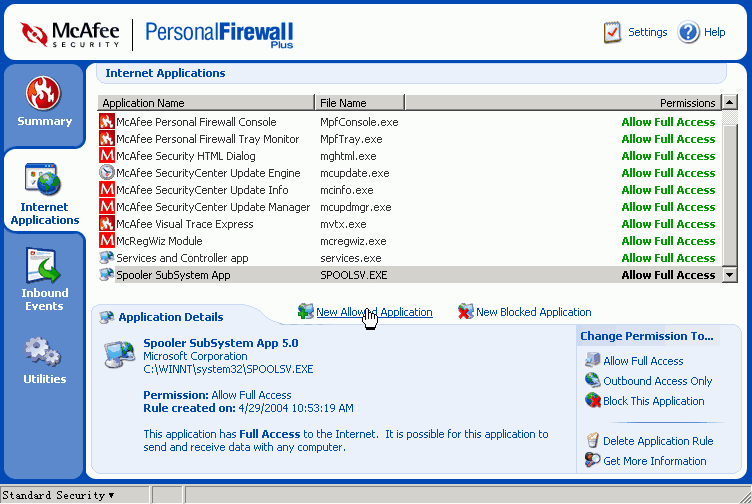Select the McAfee Visual Trace Express row
The height and width of the screenshot is (504, 752).
coord(186,224)
